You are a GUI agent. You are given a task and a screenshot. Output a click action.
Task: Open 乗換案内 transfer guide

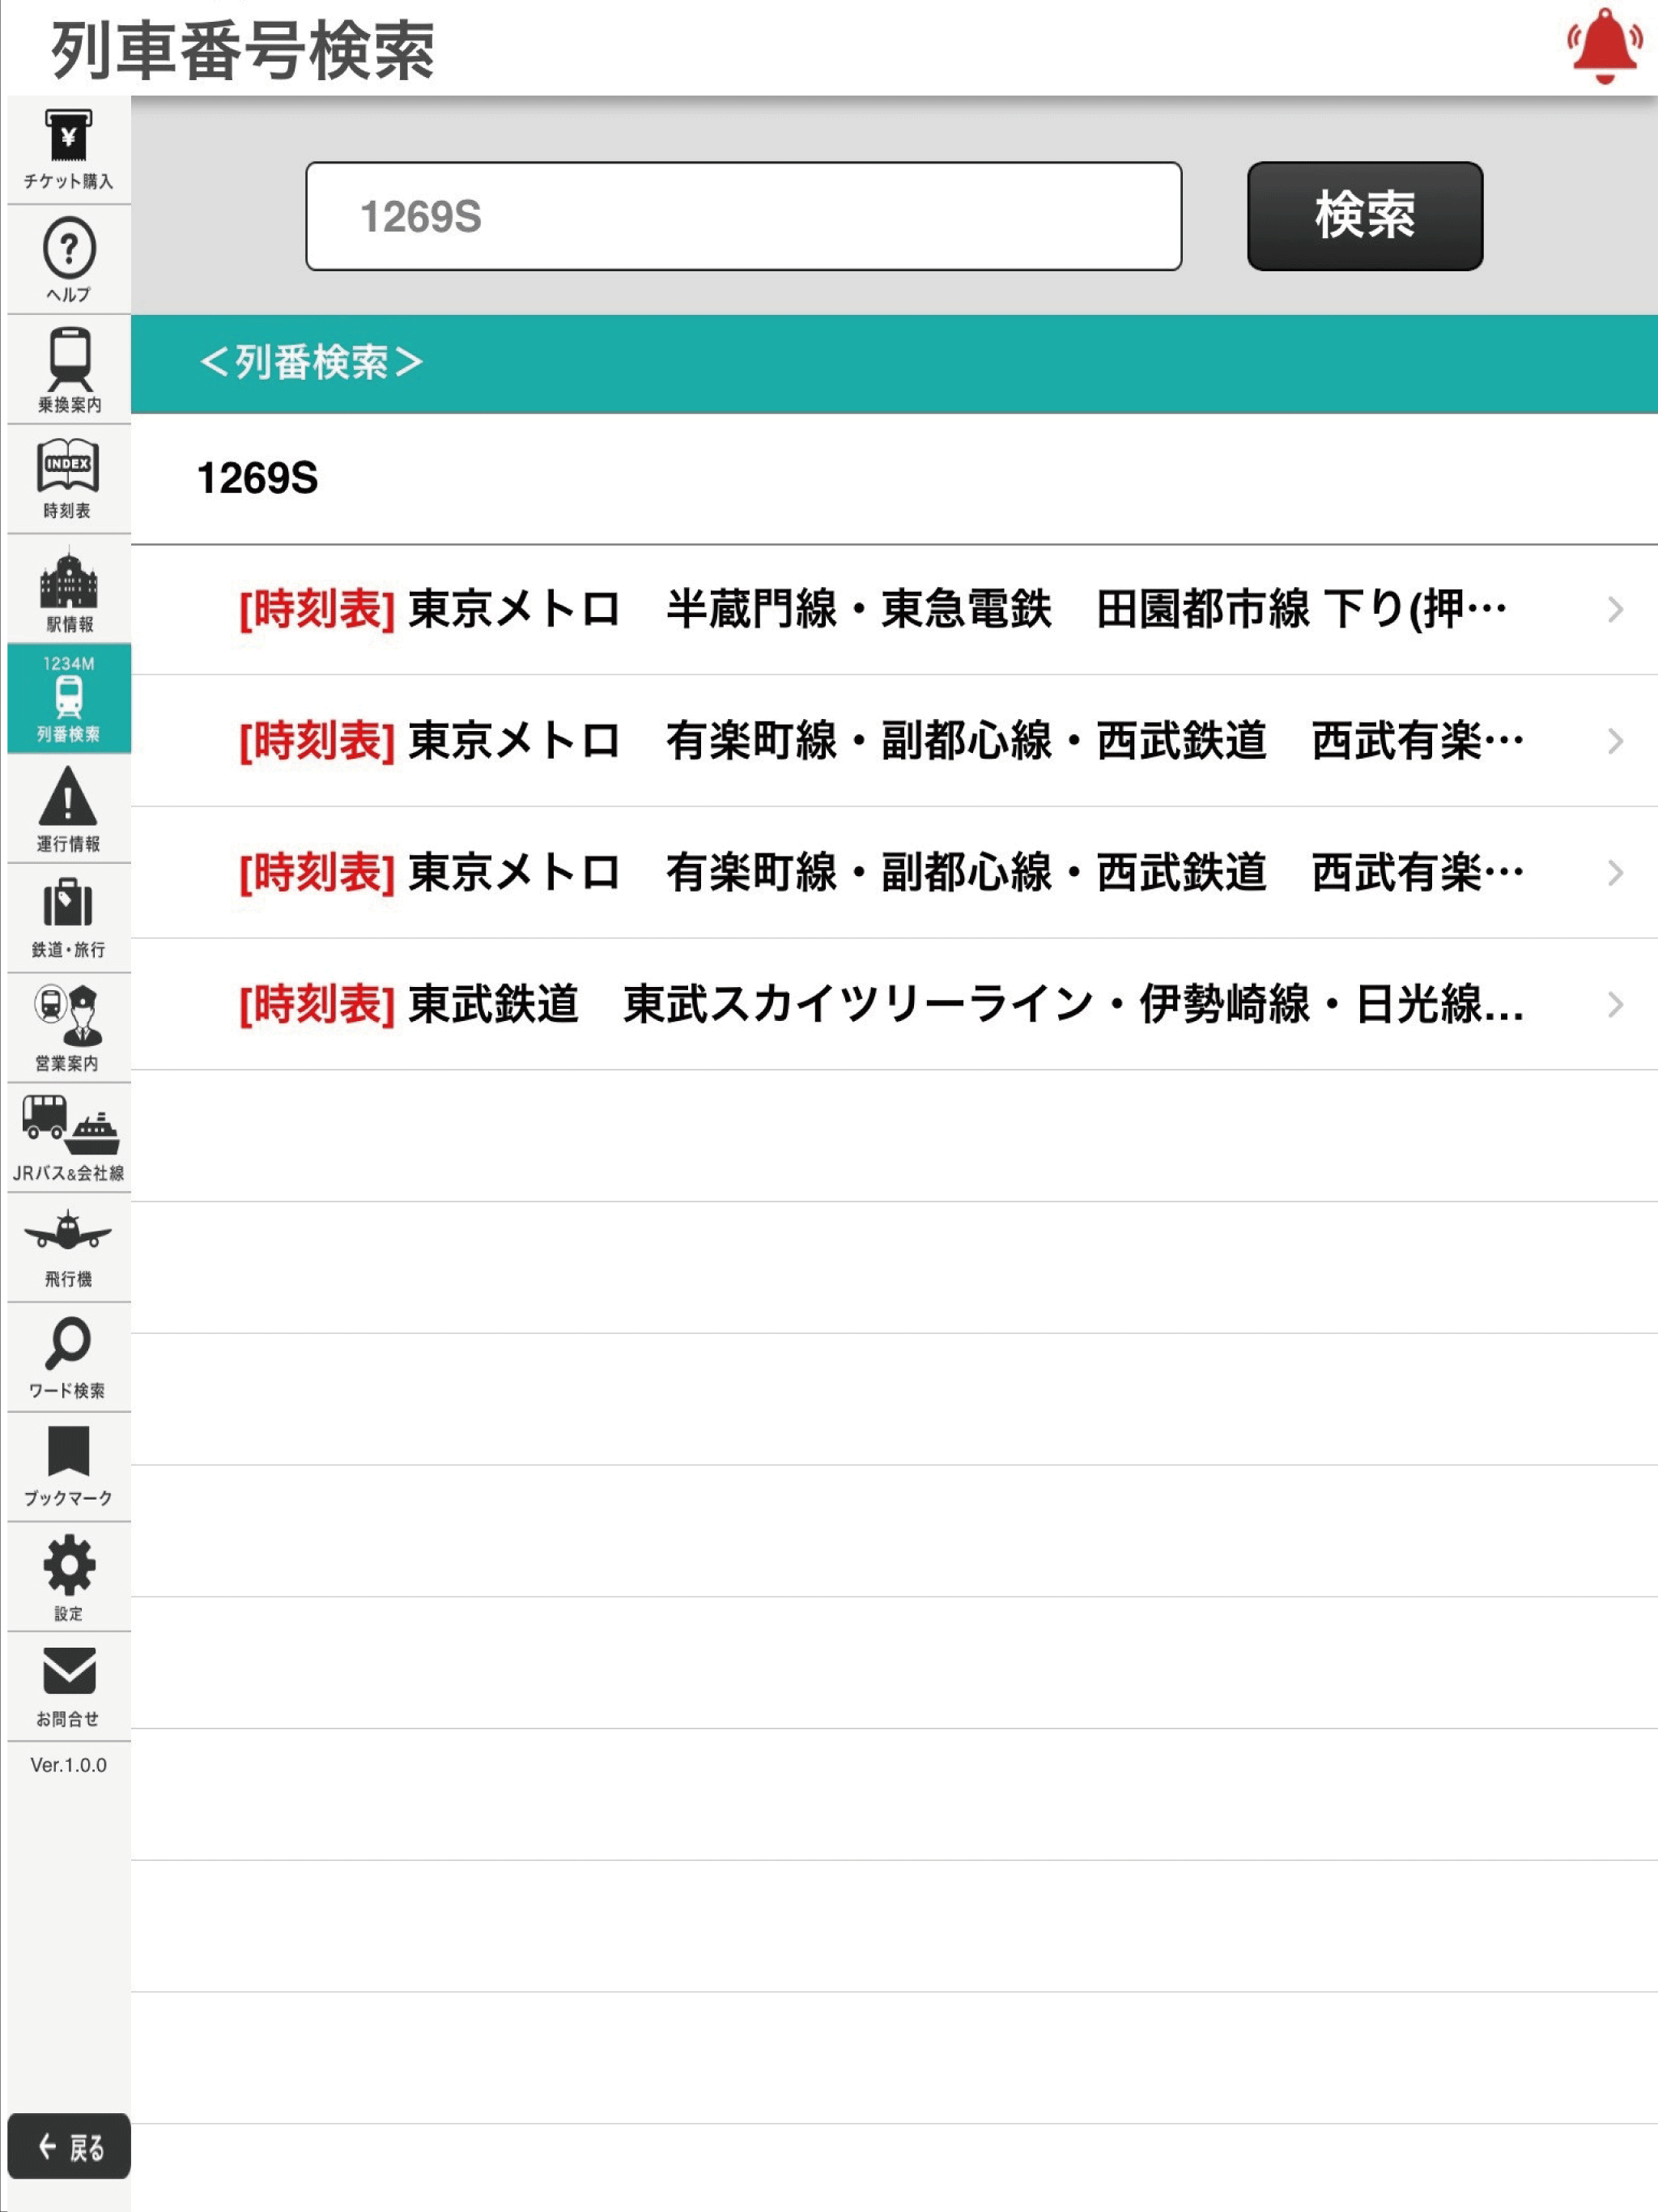[x=68, y=370]
